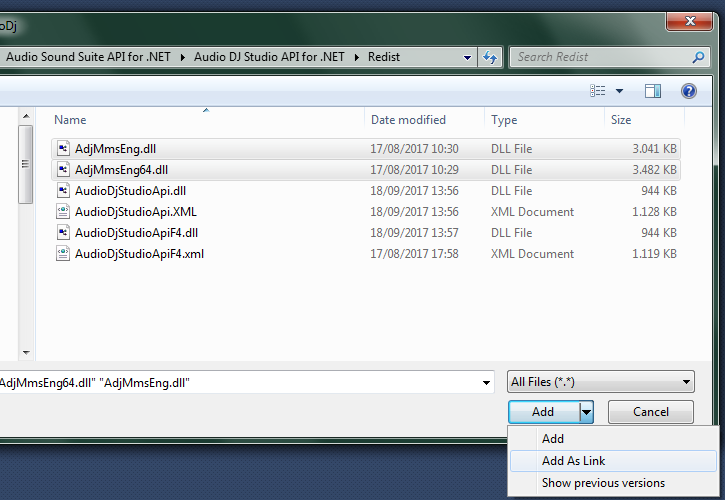
Task: Click the AudioDjStudioApi.XML file icon
Action: pos(63,212)
